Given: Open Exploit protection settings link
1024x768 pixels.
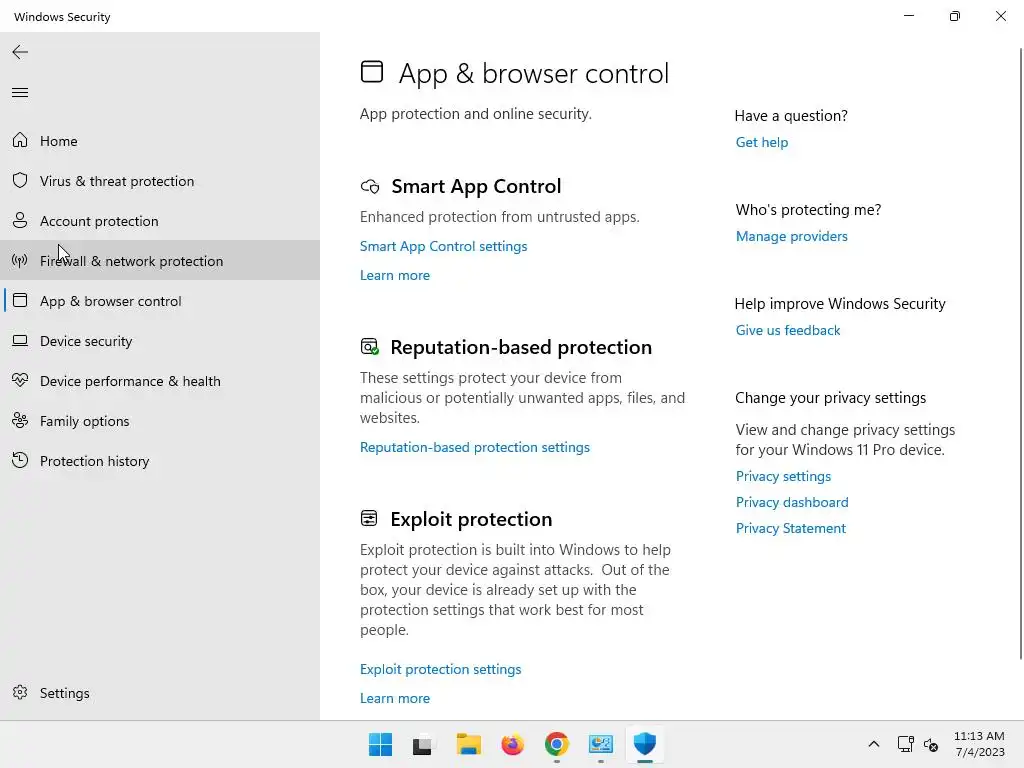Looking at the screenshot, I should (440, 669).
